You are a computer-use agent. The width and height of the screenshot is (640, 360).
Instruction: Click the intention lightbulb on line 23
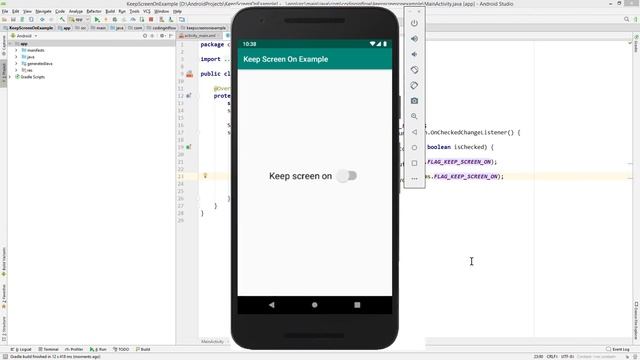pos(205,176)
